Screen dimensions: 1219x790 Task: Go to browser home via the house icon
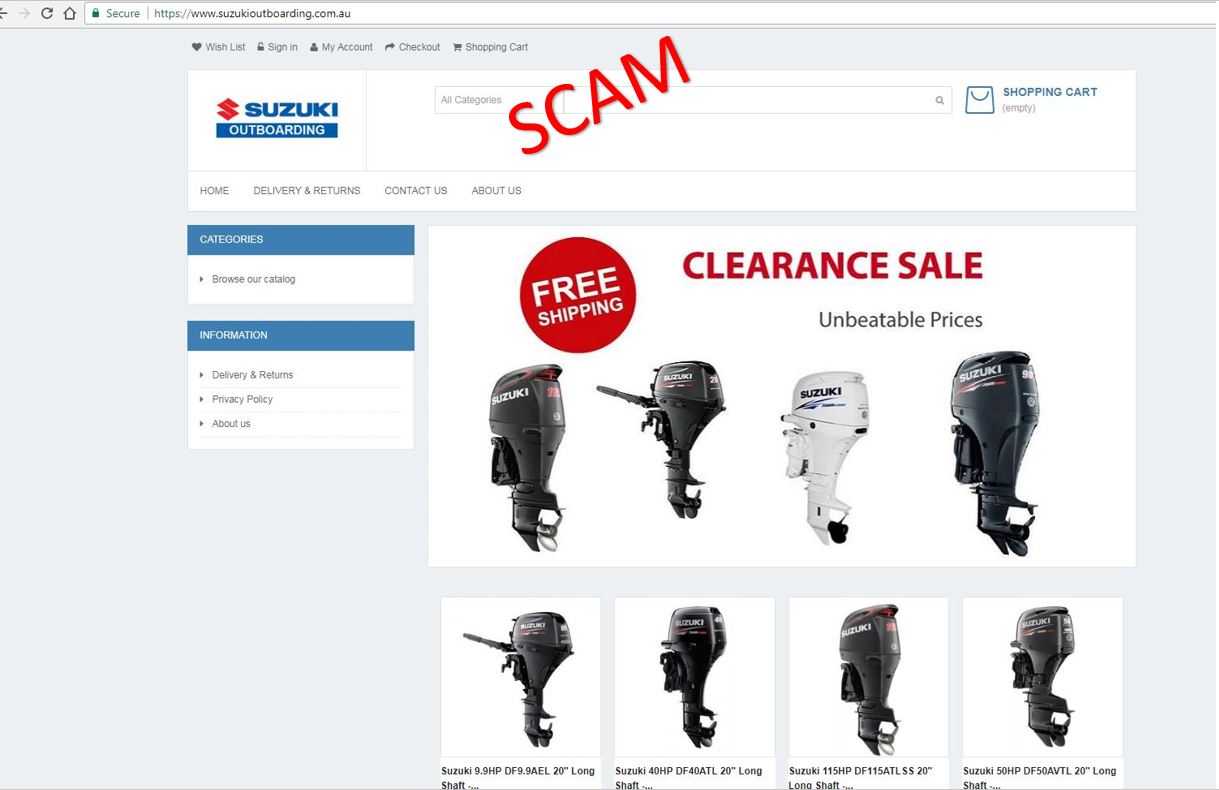pyautogui.click(x=69, y=13)
